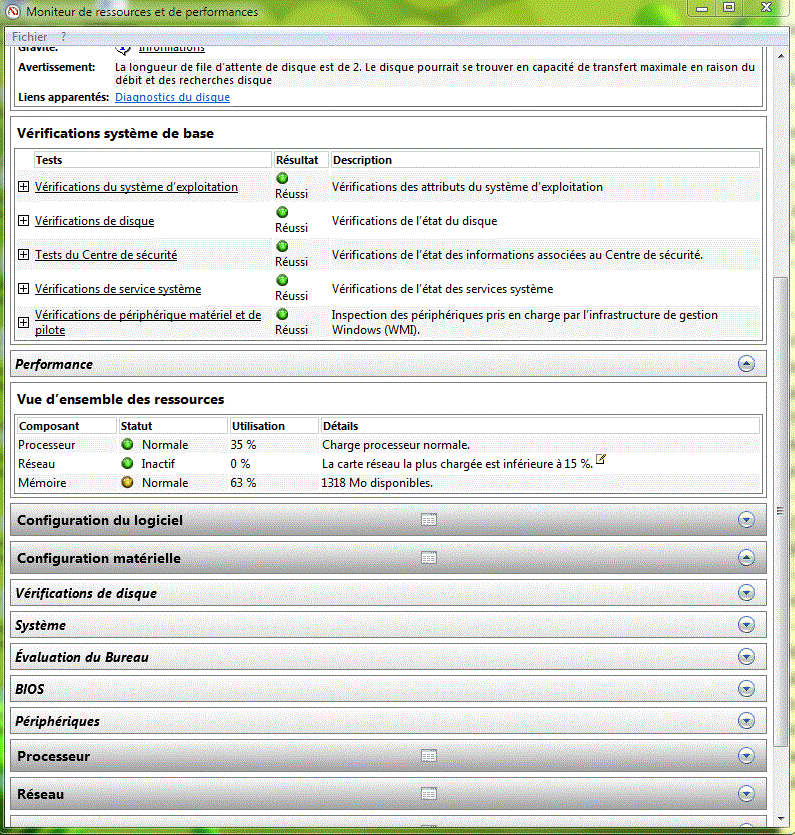795x835 pixels.
Task: Click the scrollbar up arrow
Action: point(780,55)
